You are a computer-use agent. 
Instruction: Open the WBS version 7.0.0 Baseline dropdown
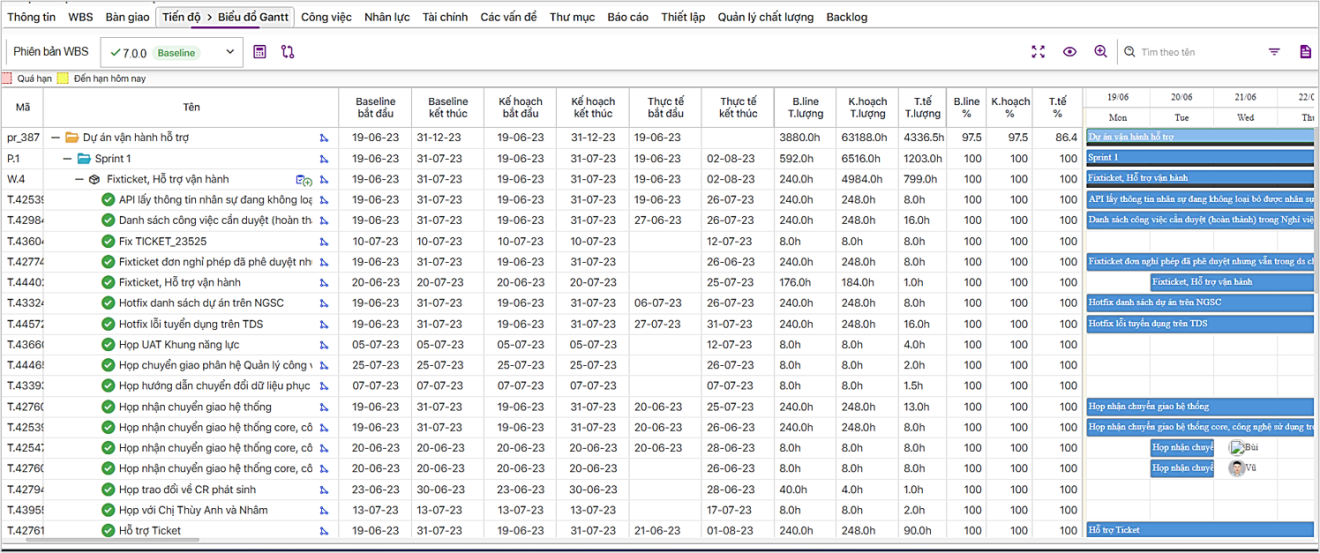(171, 52)
